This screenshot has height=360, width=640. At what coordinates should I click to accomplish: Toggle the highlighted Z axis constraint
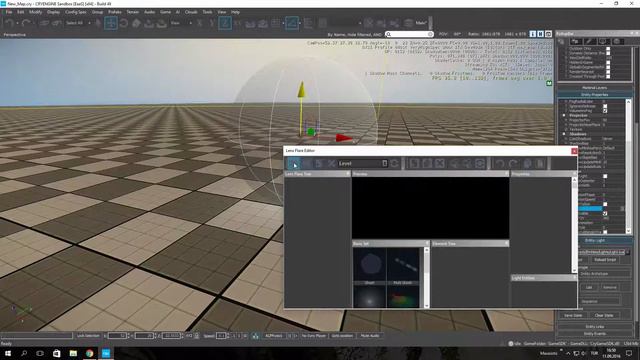[x=225, y=23]
